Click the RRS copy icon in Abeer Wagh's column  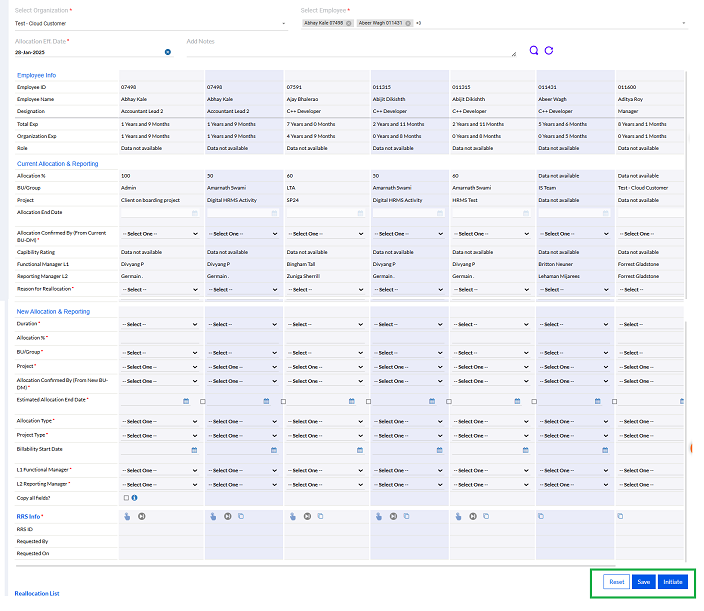541,516
